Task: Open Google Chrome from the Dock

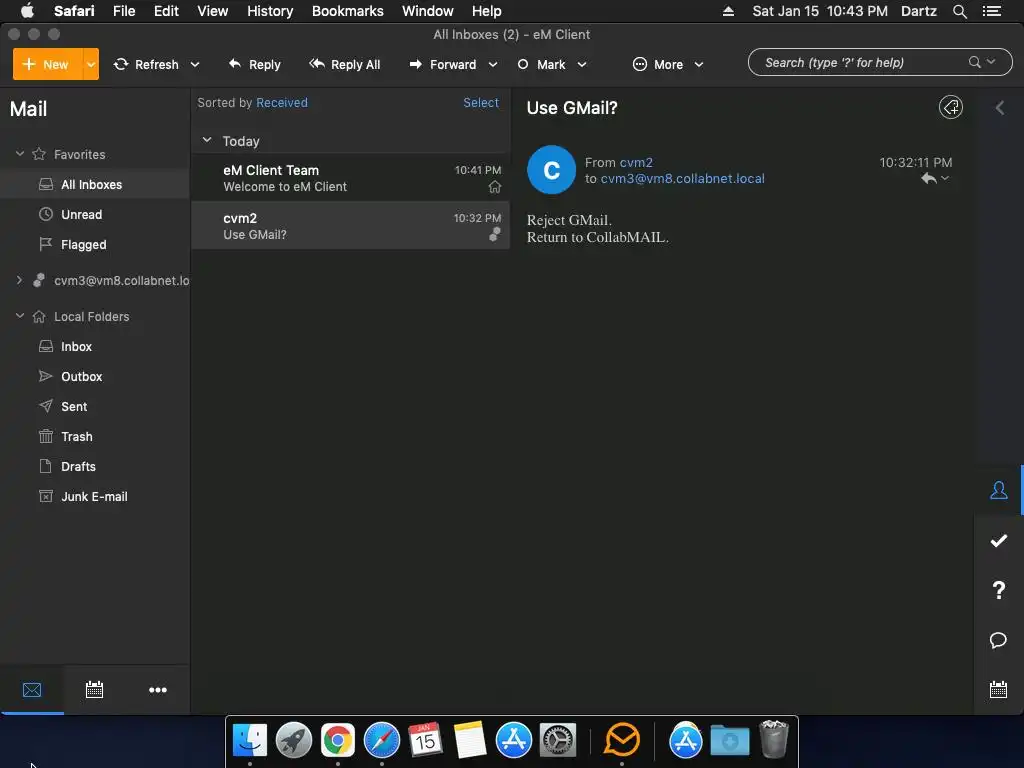Action: pos(338,740)
